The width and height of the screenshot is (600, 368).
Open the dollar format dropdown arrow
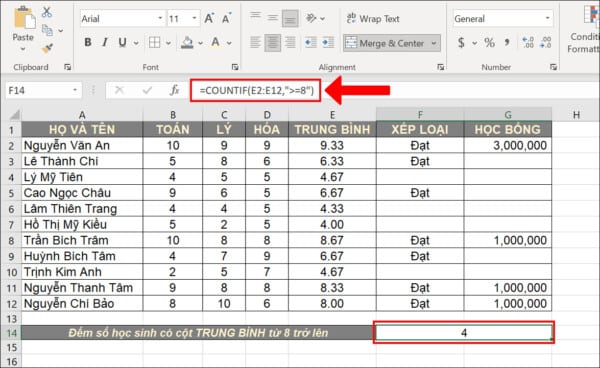474,43
